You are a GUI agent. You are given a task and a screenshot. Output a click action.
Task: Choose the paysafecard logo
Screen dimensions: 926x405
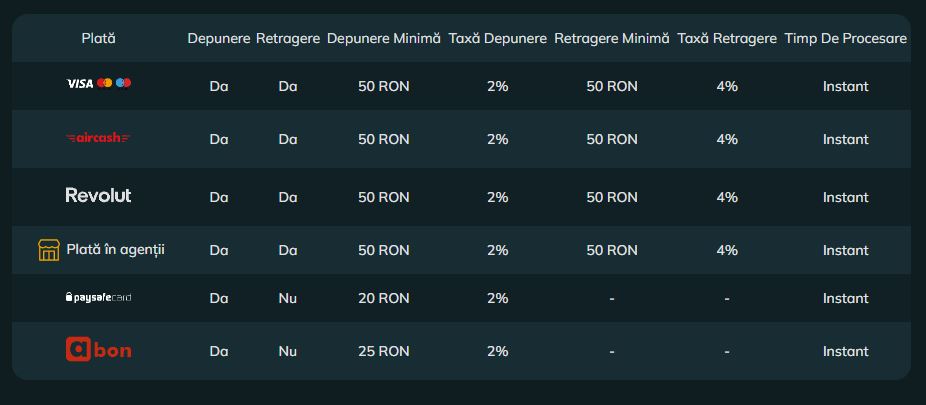[98, 298]
